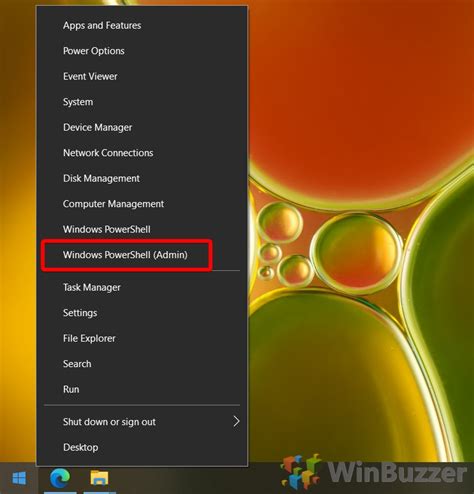Select Power Options entry
This screenshot has width=474, height=494.
[x=142, y=51]
